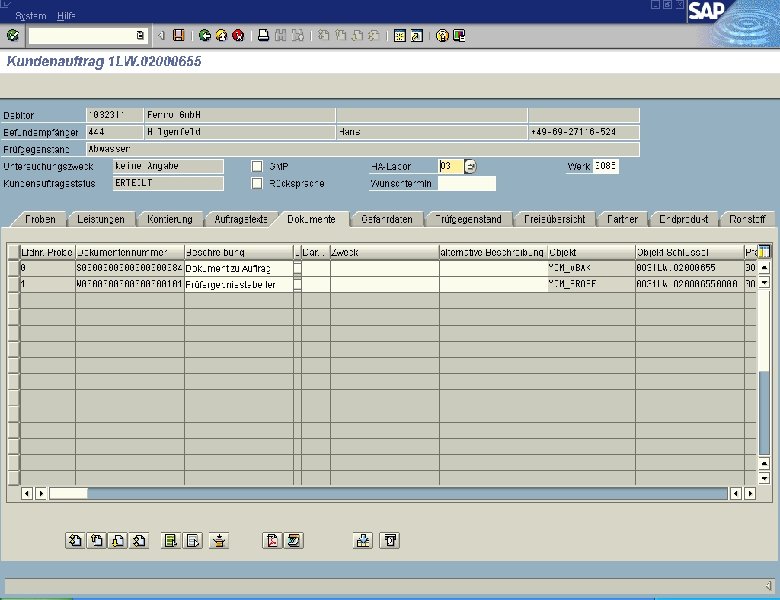Click the import document icon with blue arrow

tap(363, 540)
